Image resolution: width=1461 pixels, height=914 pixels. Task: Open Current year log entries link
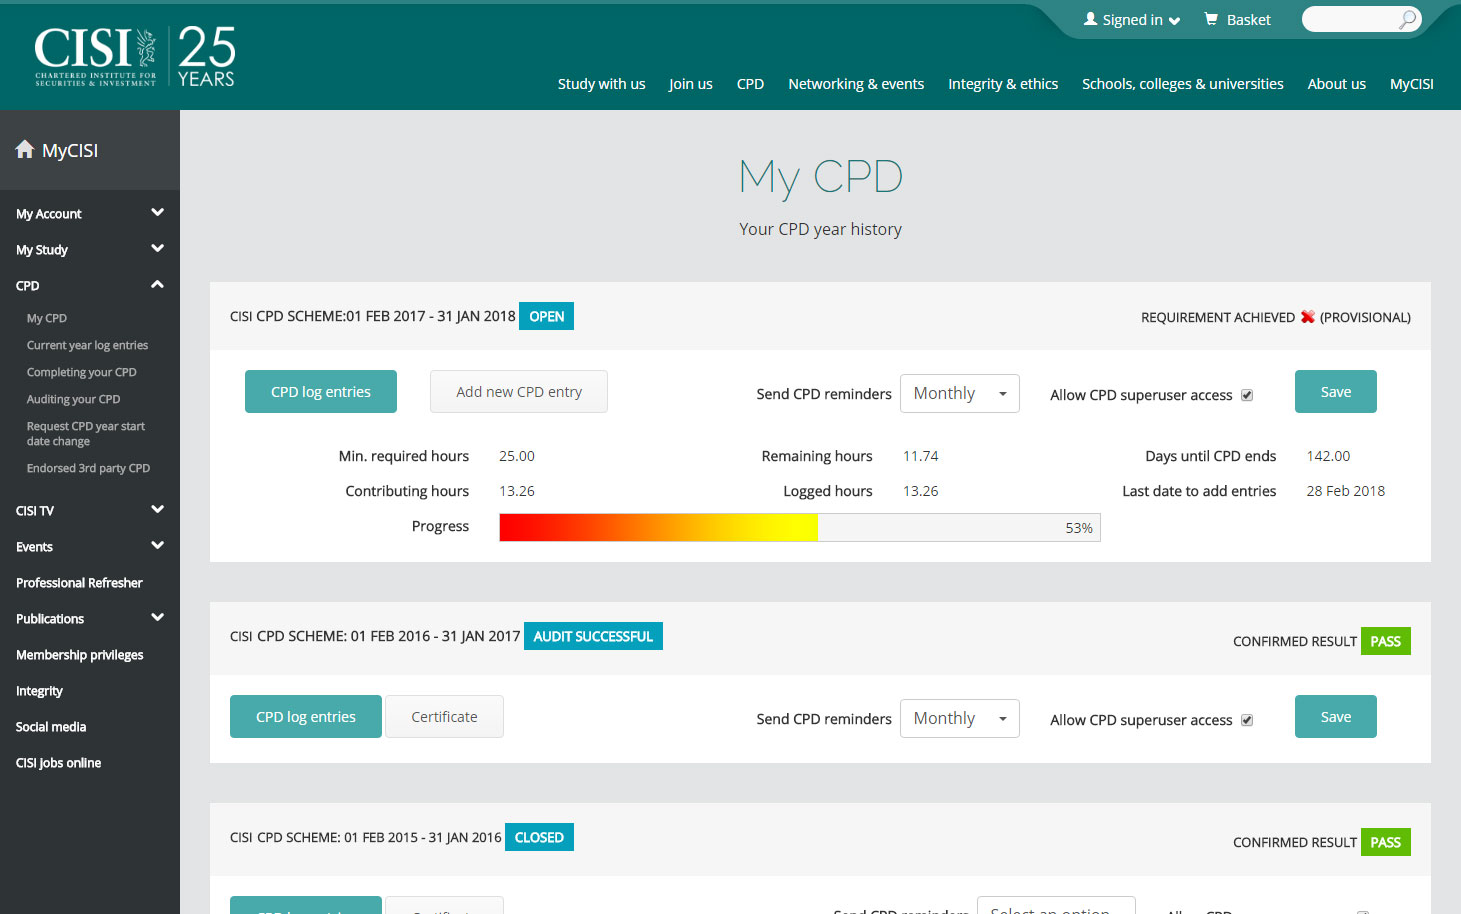(87, 345)
